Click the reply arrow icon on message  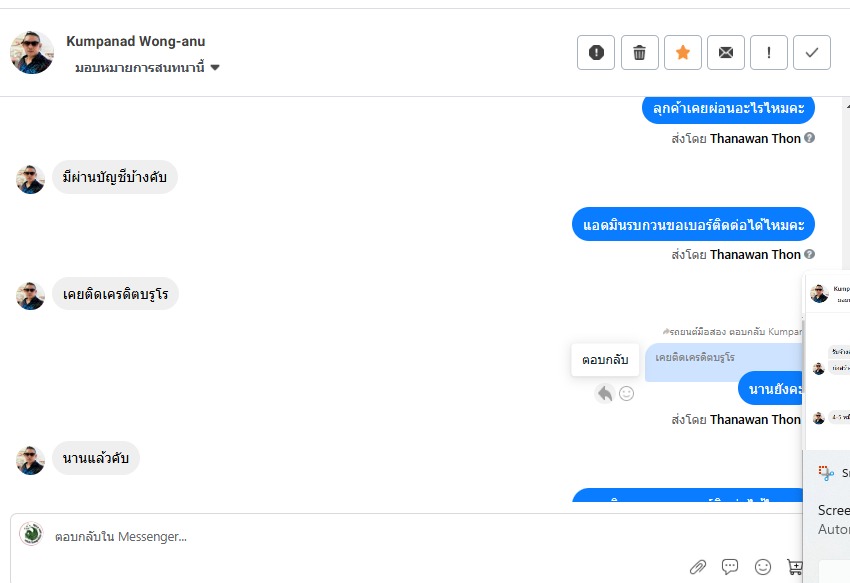(x=604, y=394)
